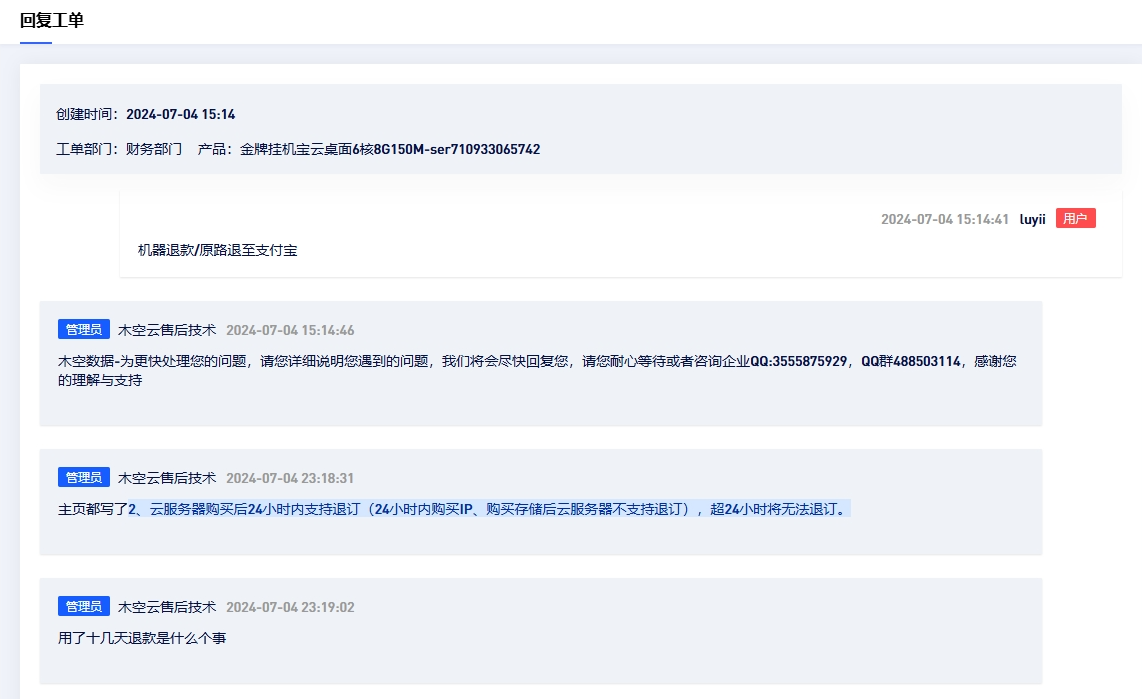
Task: Click the user message 机器退款/原路退至支付宝
Action: click(x=217, y=250)
